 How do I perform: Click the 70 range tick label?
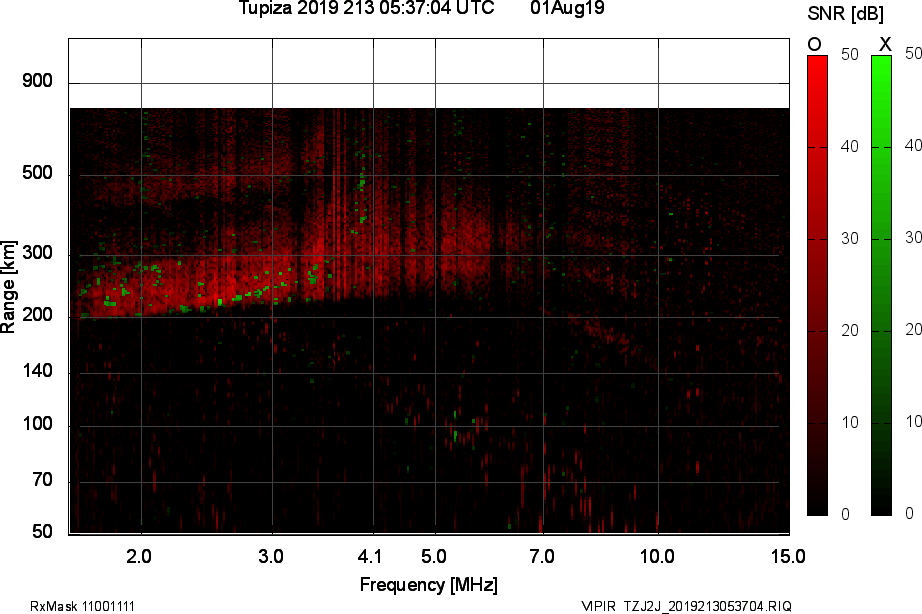pyautogui.click(x=42, y=480)
